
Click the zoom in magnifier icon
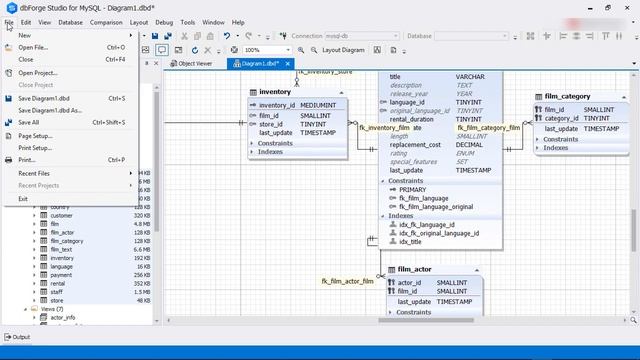(301, 50)
